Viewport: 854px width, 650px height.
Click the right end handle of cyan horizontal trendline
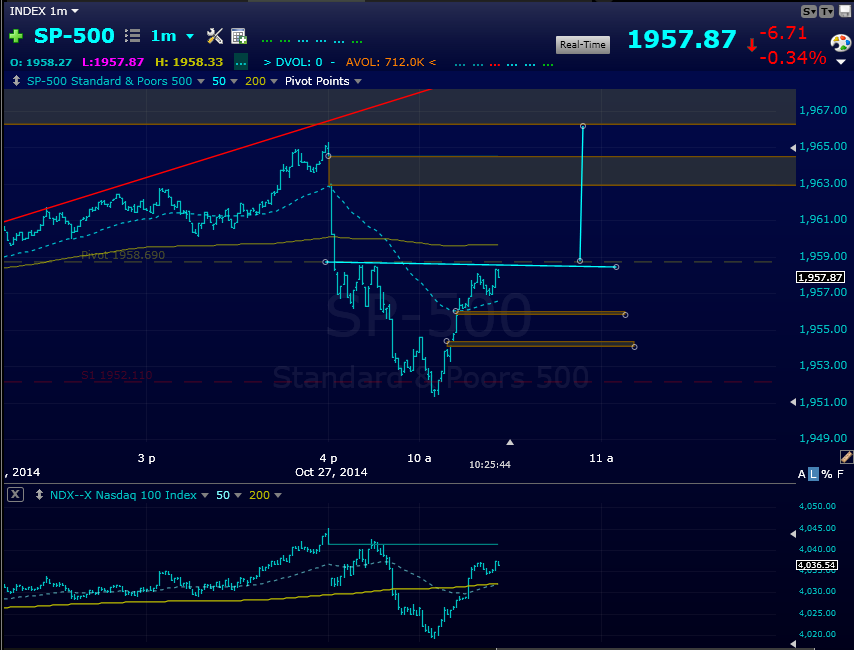[616, 267]
